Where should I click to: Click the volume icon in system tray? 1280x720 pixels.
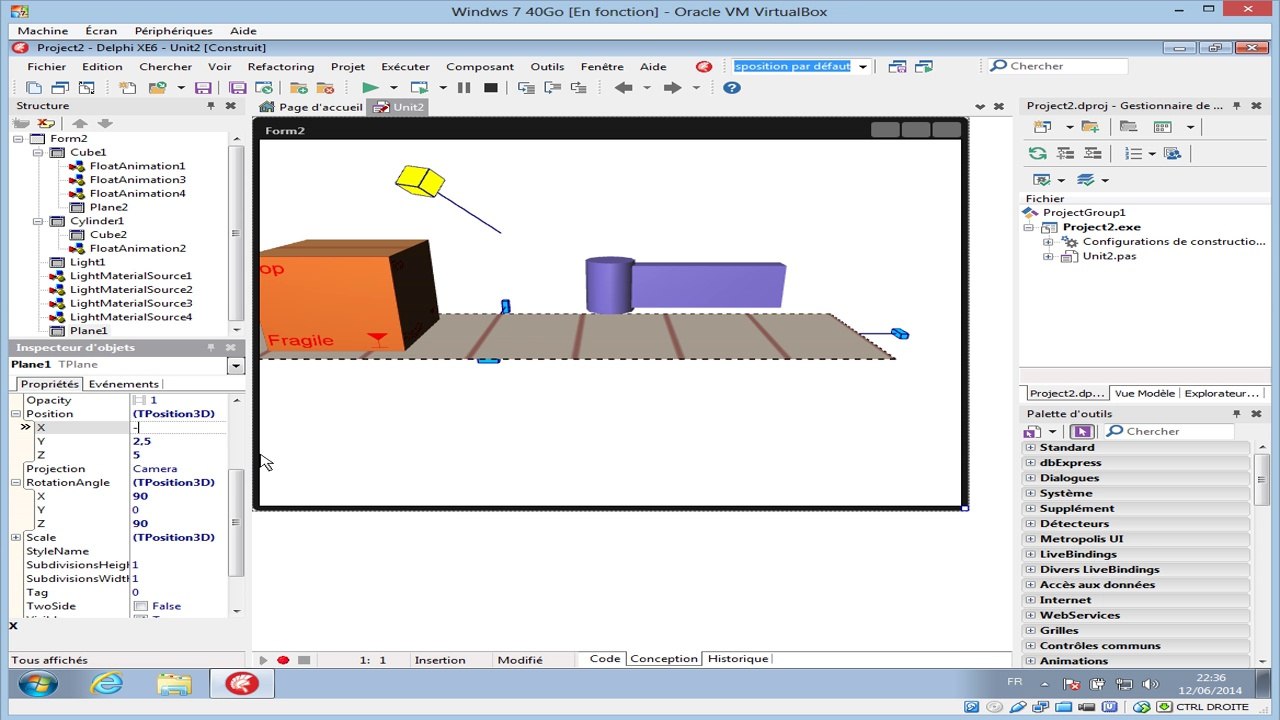pyautogui.click(x=1150, y=685)
